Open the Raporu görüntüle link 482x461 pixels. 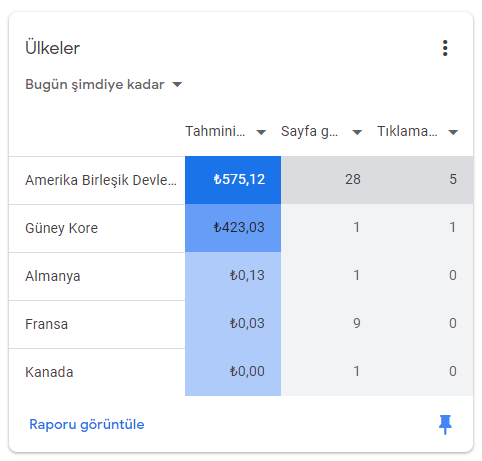(87, 424)
